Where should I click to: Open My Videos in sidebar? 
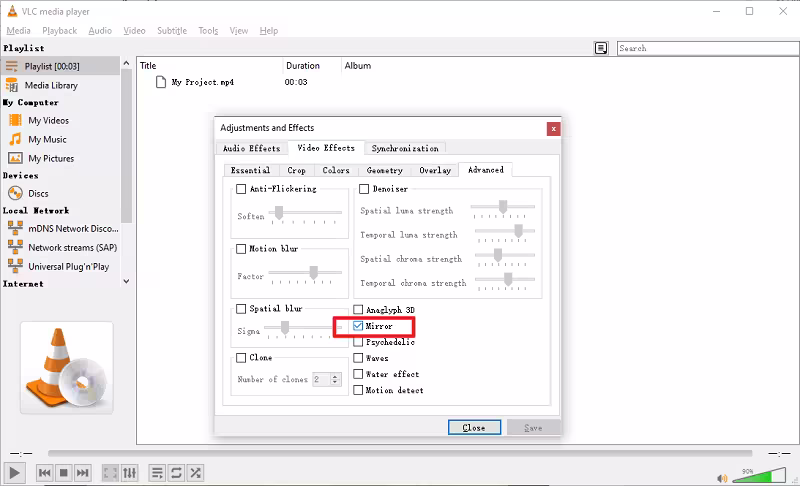point(60,120)
